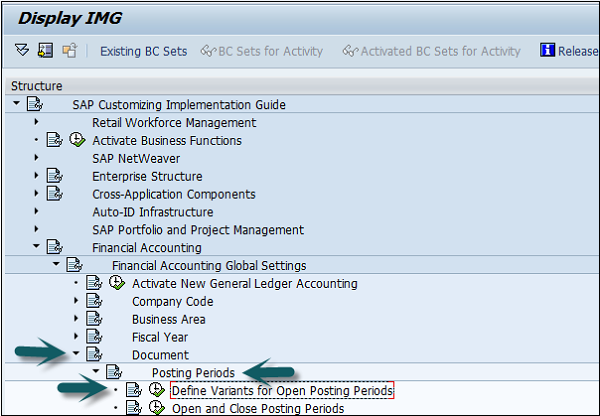Click the Expand All toolbar icon

tap(22, 51)
